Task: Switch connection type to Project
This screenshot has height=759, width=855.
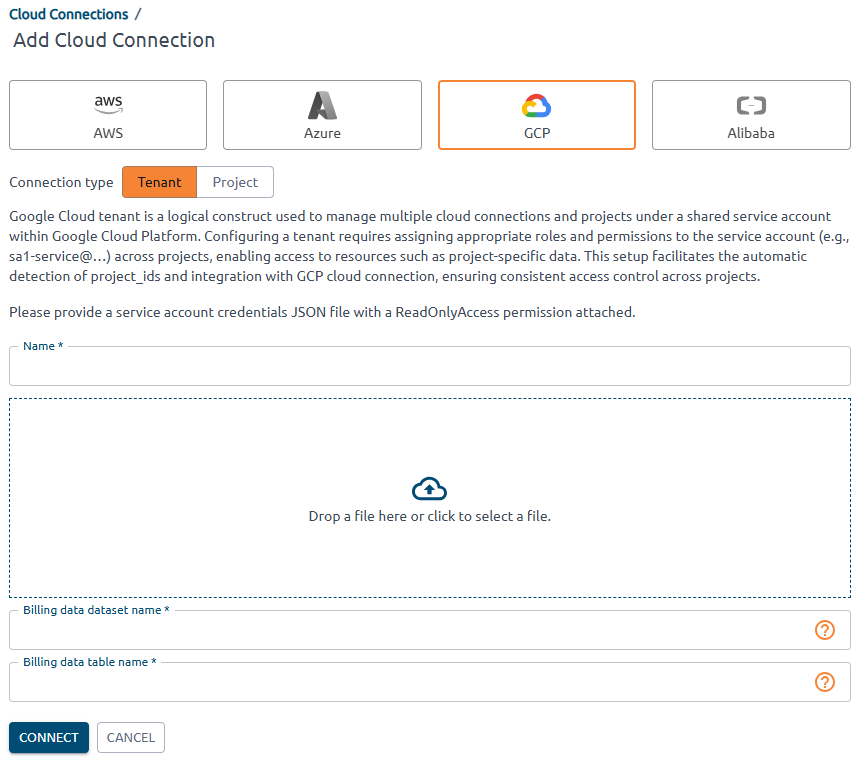Action: [x=234, y=182]
